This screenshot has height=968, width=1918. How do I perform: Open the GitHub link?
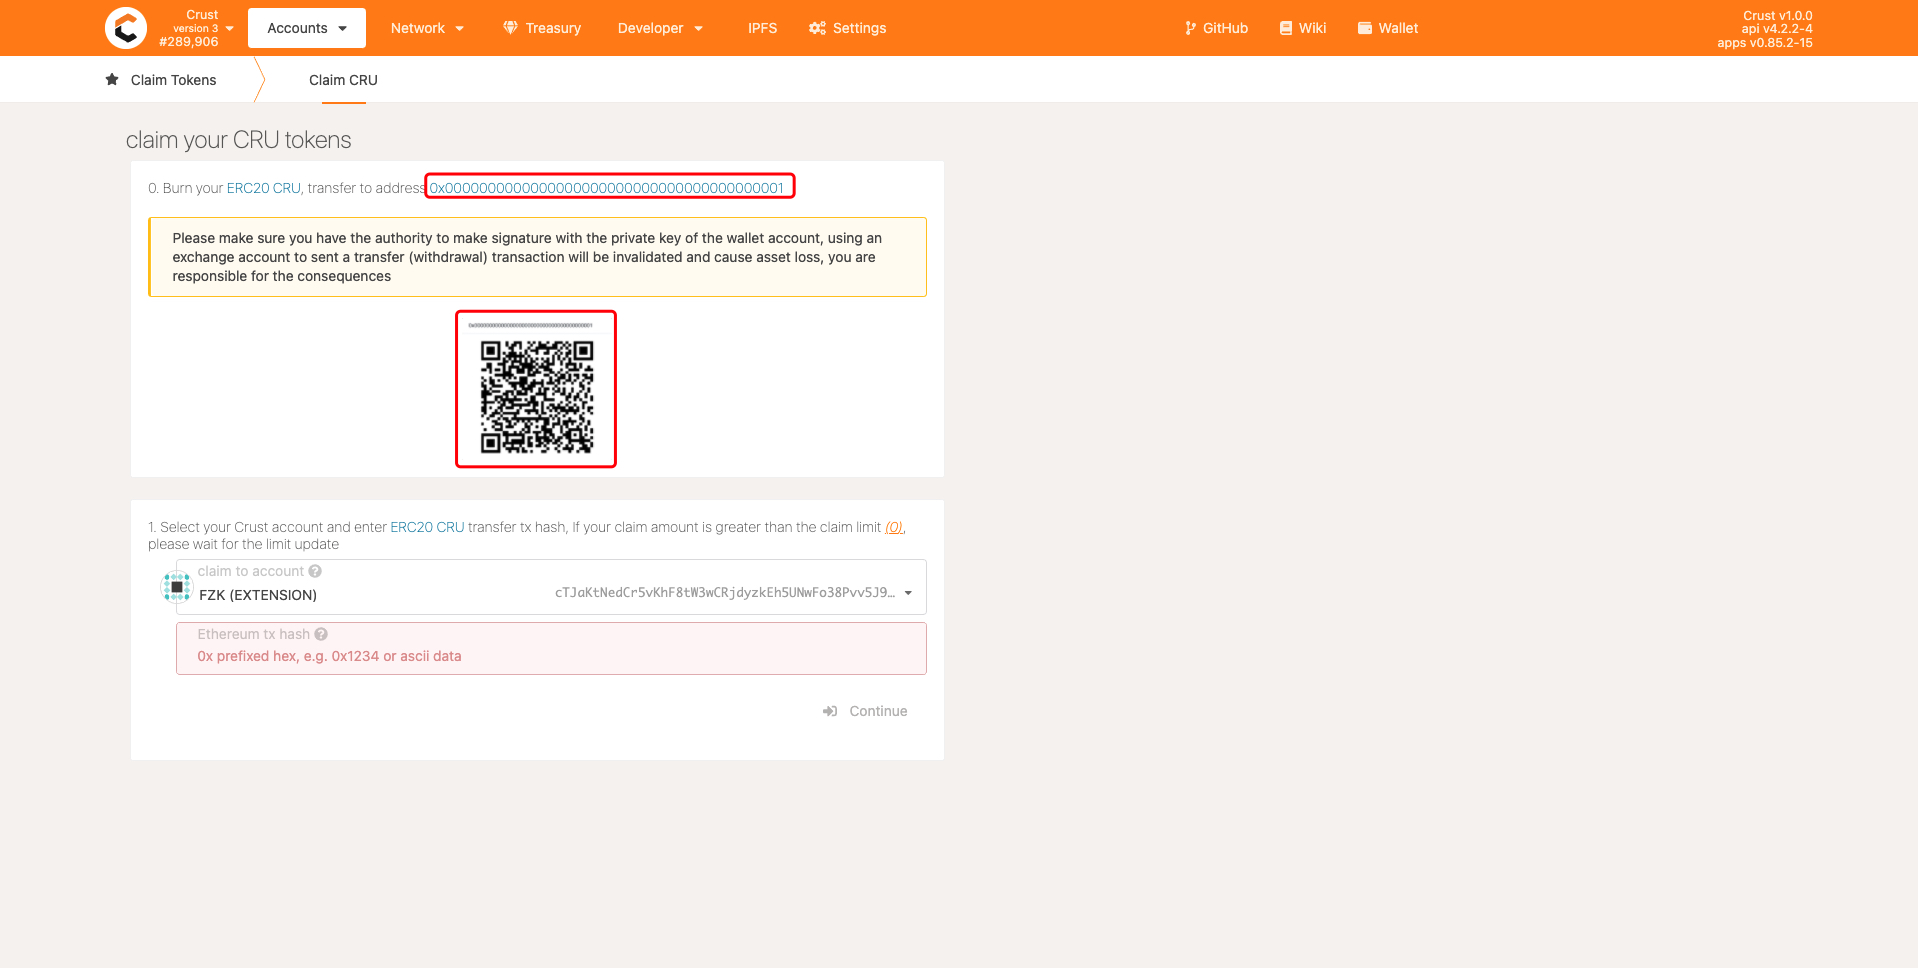[1216, 28]
